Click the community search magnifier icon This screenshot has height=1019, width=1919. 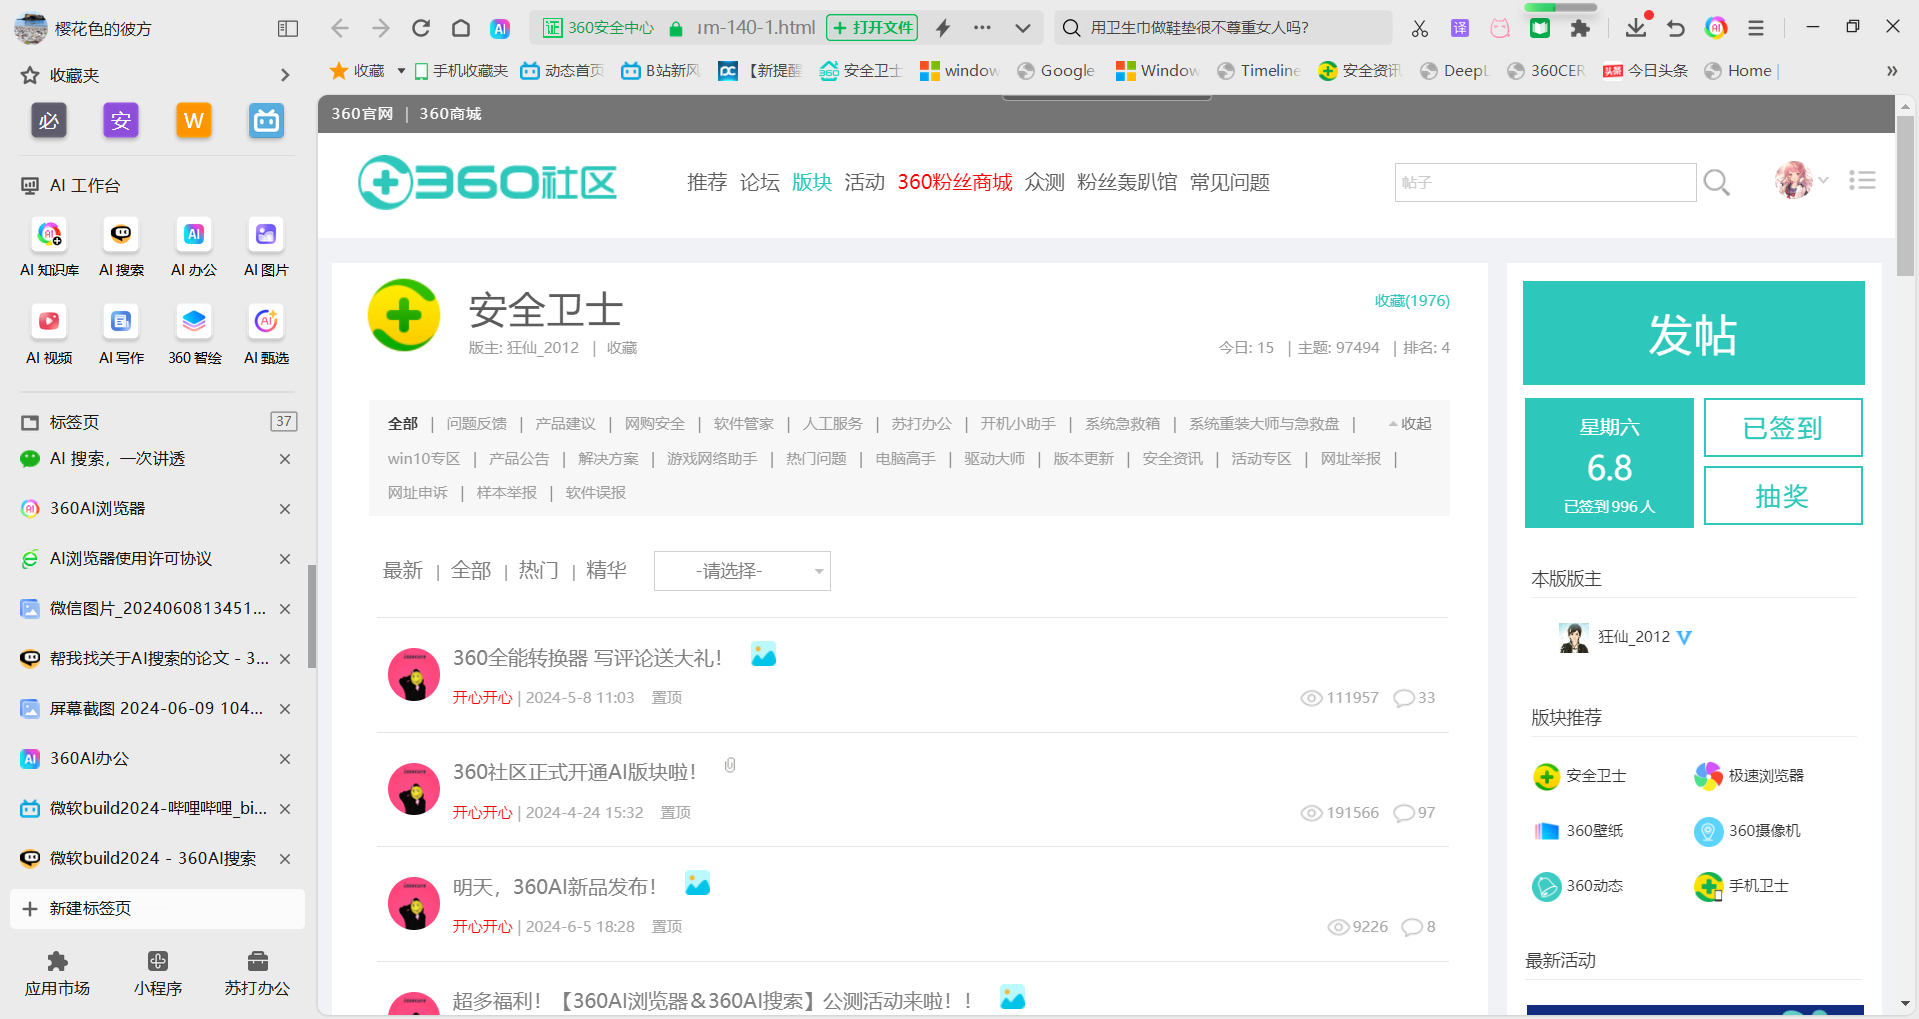(x=1717, y=183)
